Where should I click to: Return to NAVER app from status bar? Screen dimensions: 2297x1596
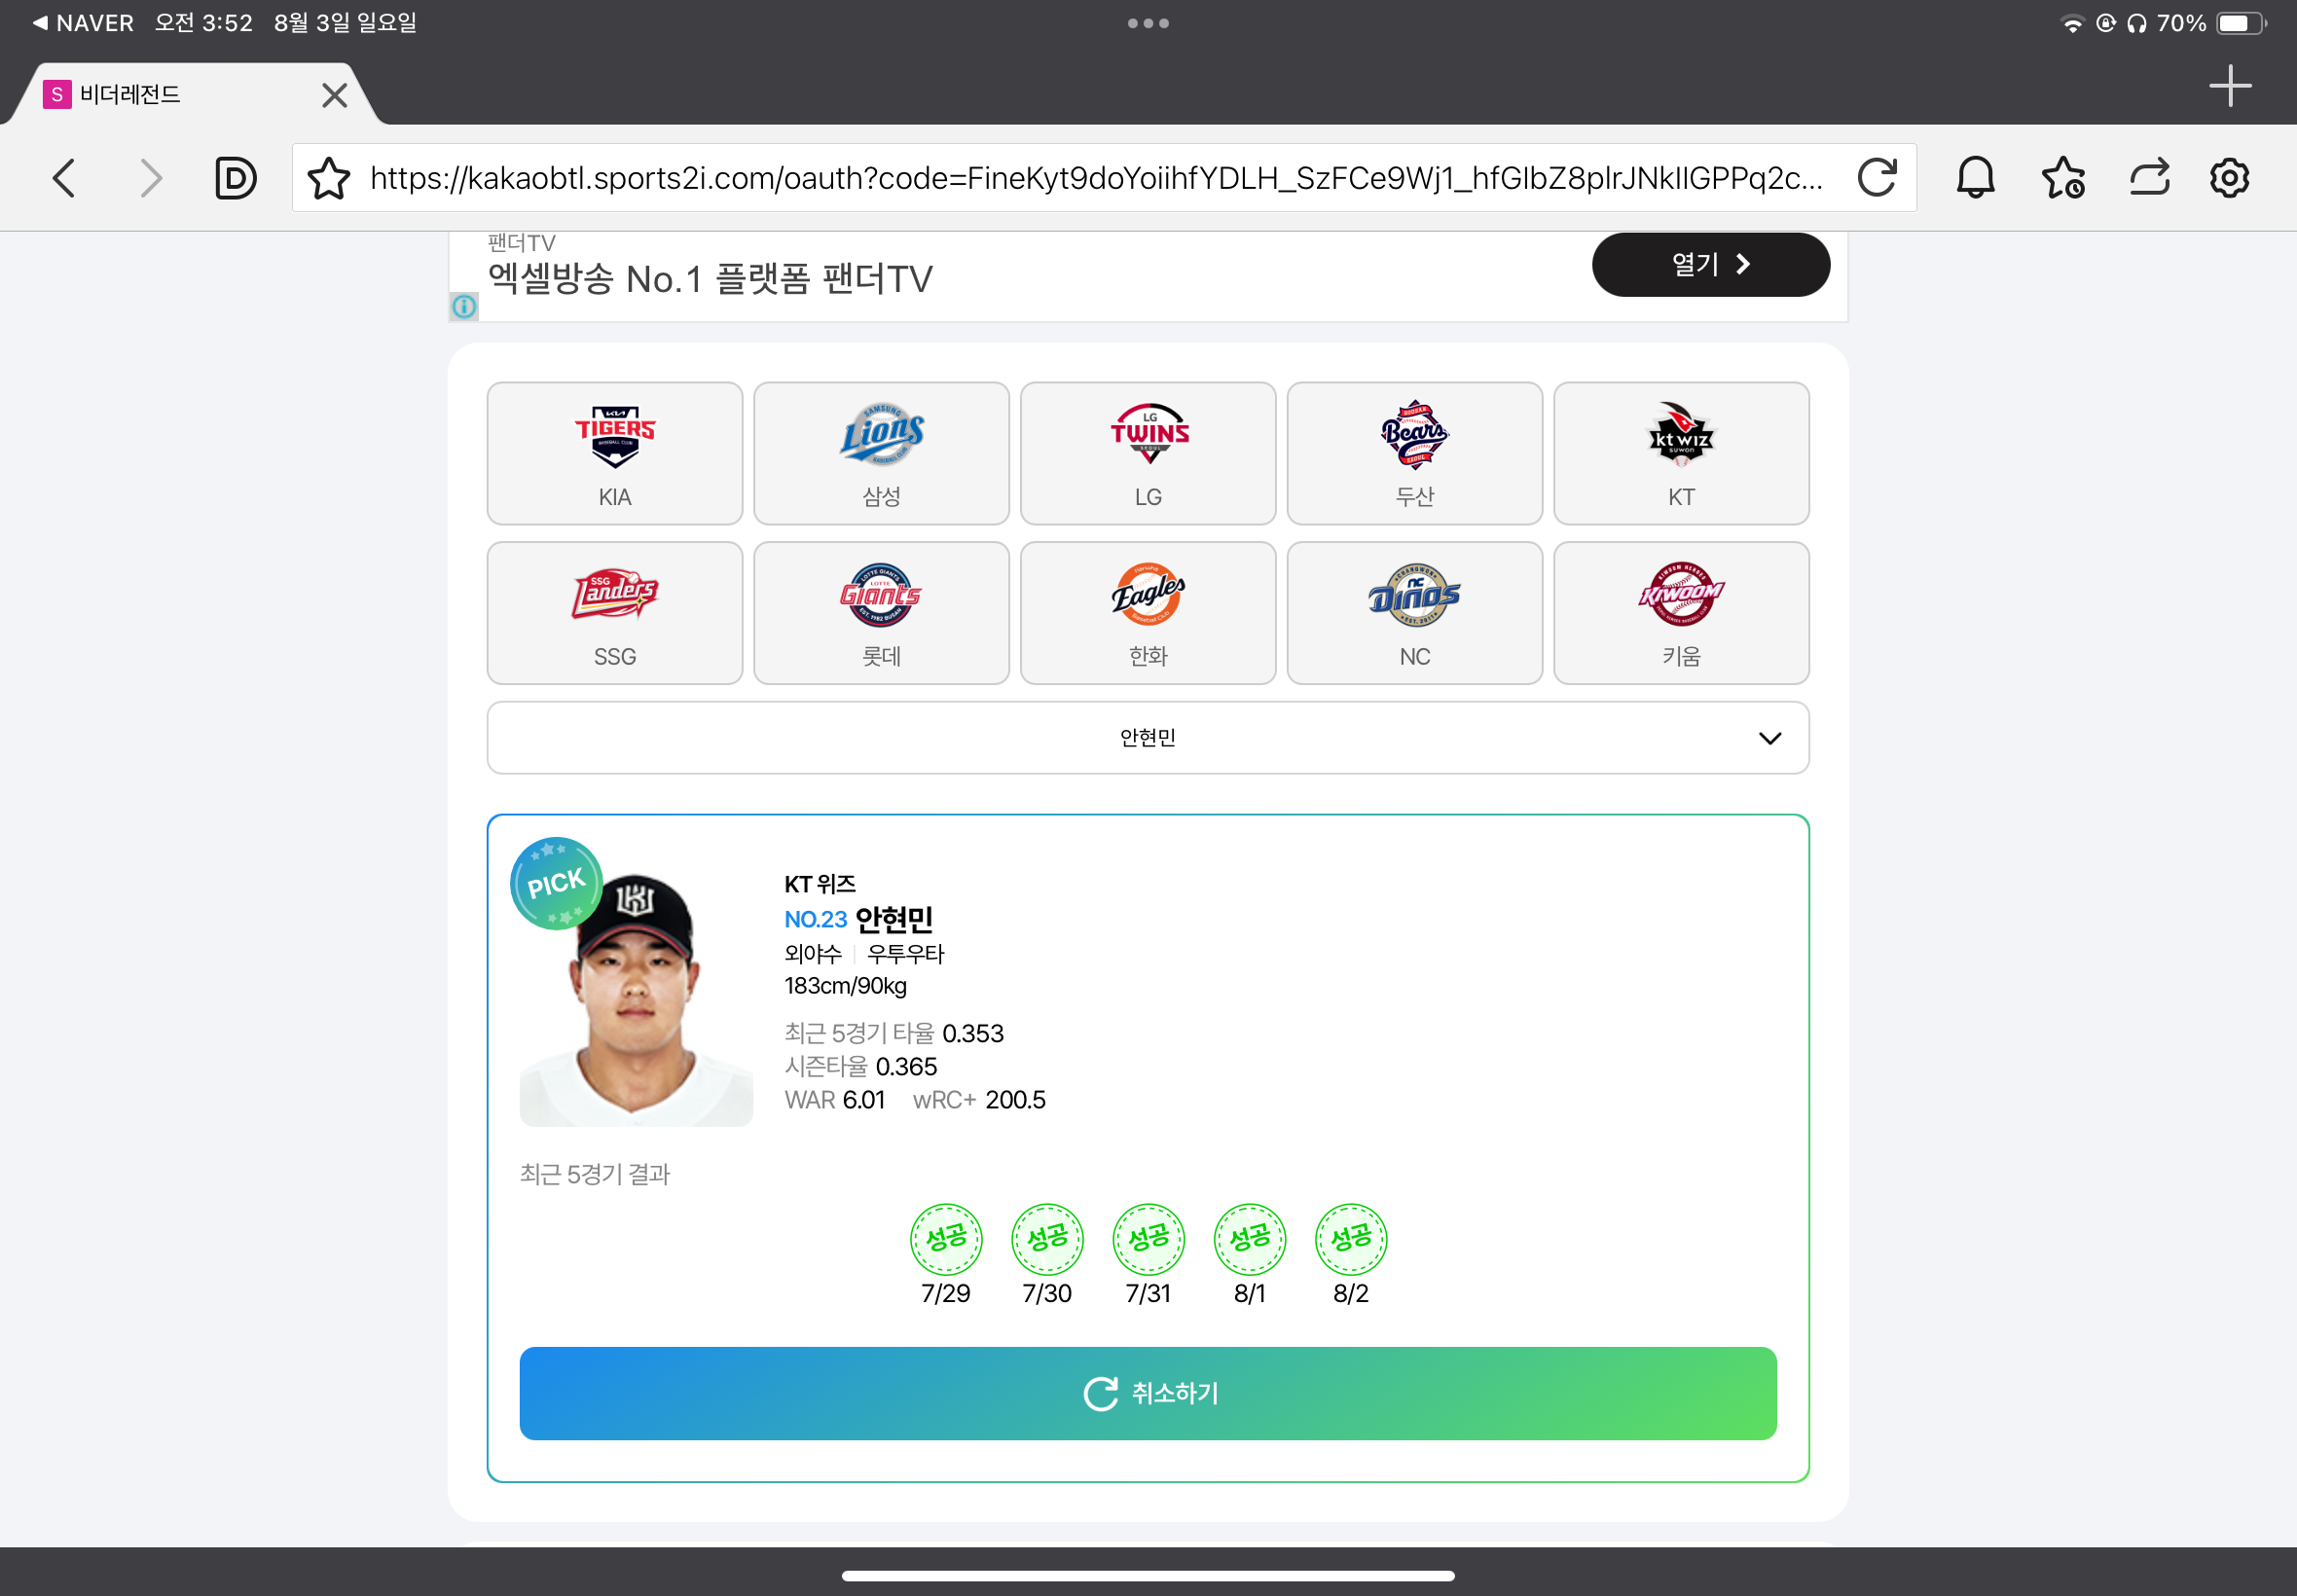tap(83, 23)
